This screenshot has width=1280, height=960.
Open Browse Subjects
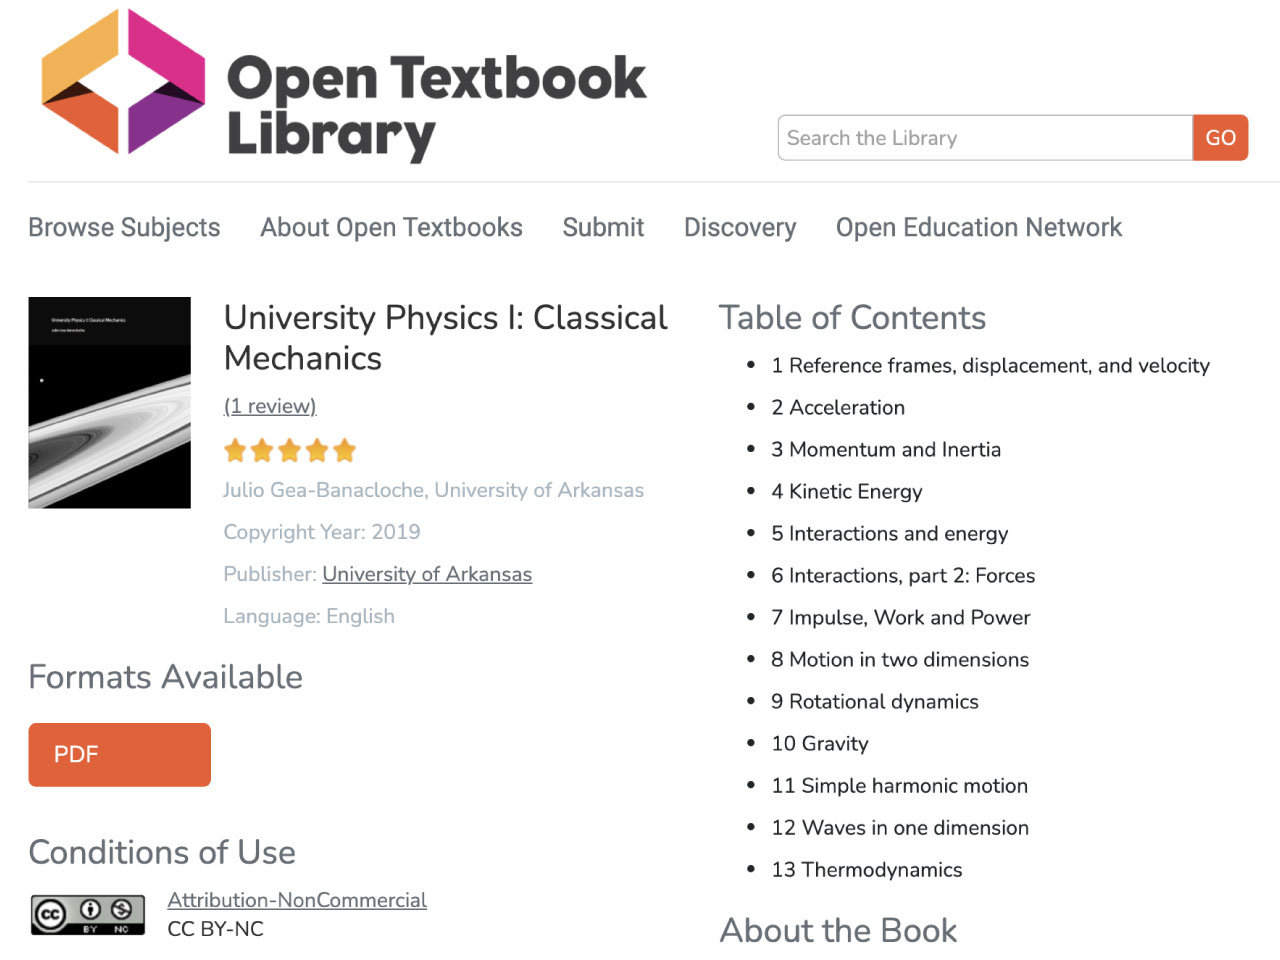tap(124, 227)
